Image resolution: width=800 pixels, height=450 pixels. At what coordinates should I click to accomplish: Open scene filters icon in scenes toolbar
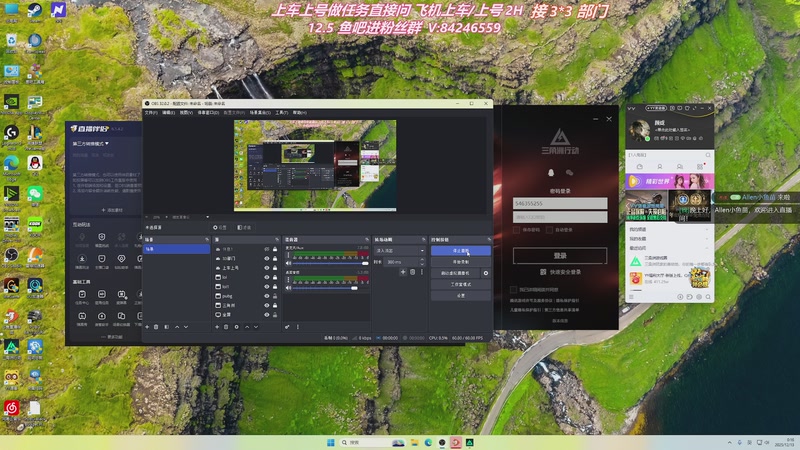pos(166,327)
